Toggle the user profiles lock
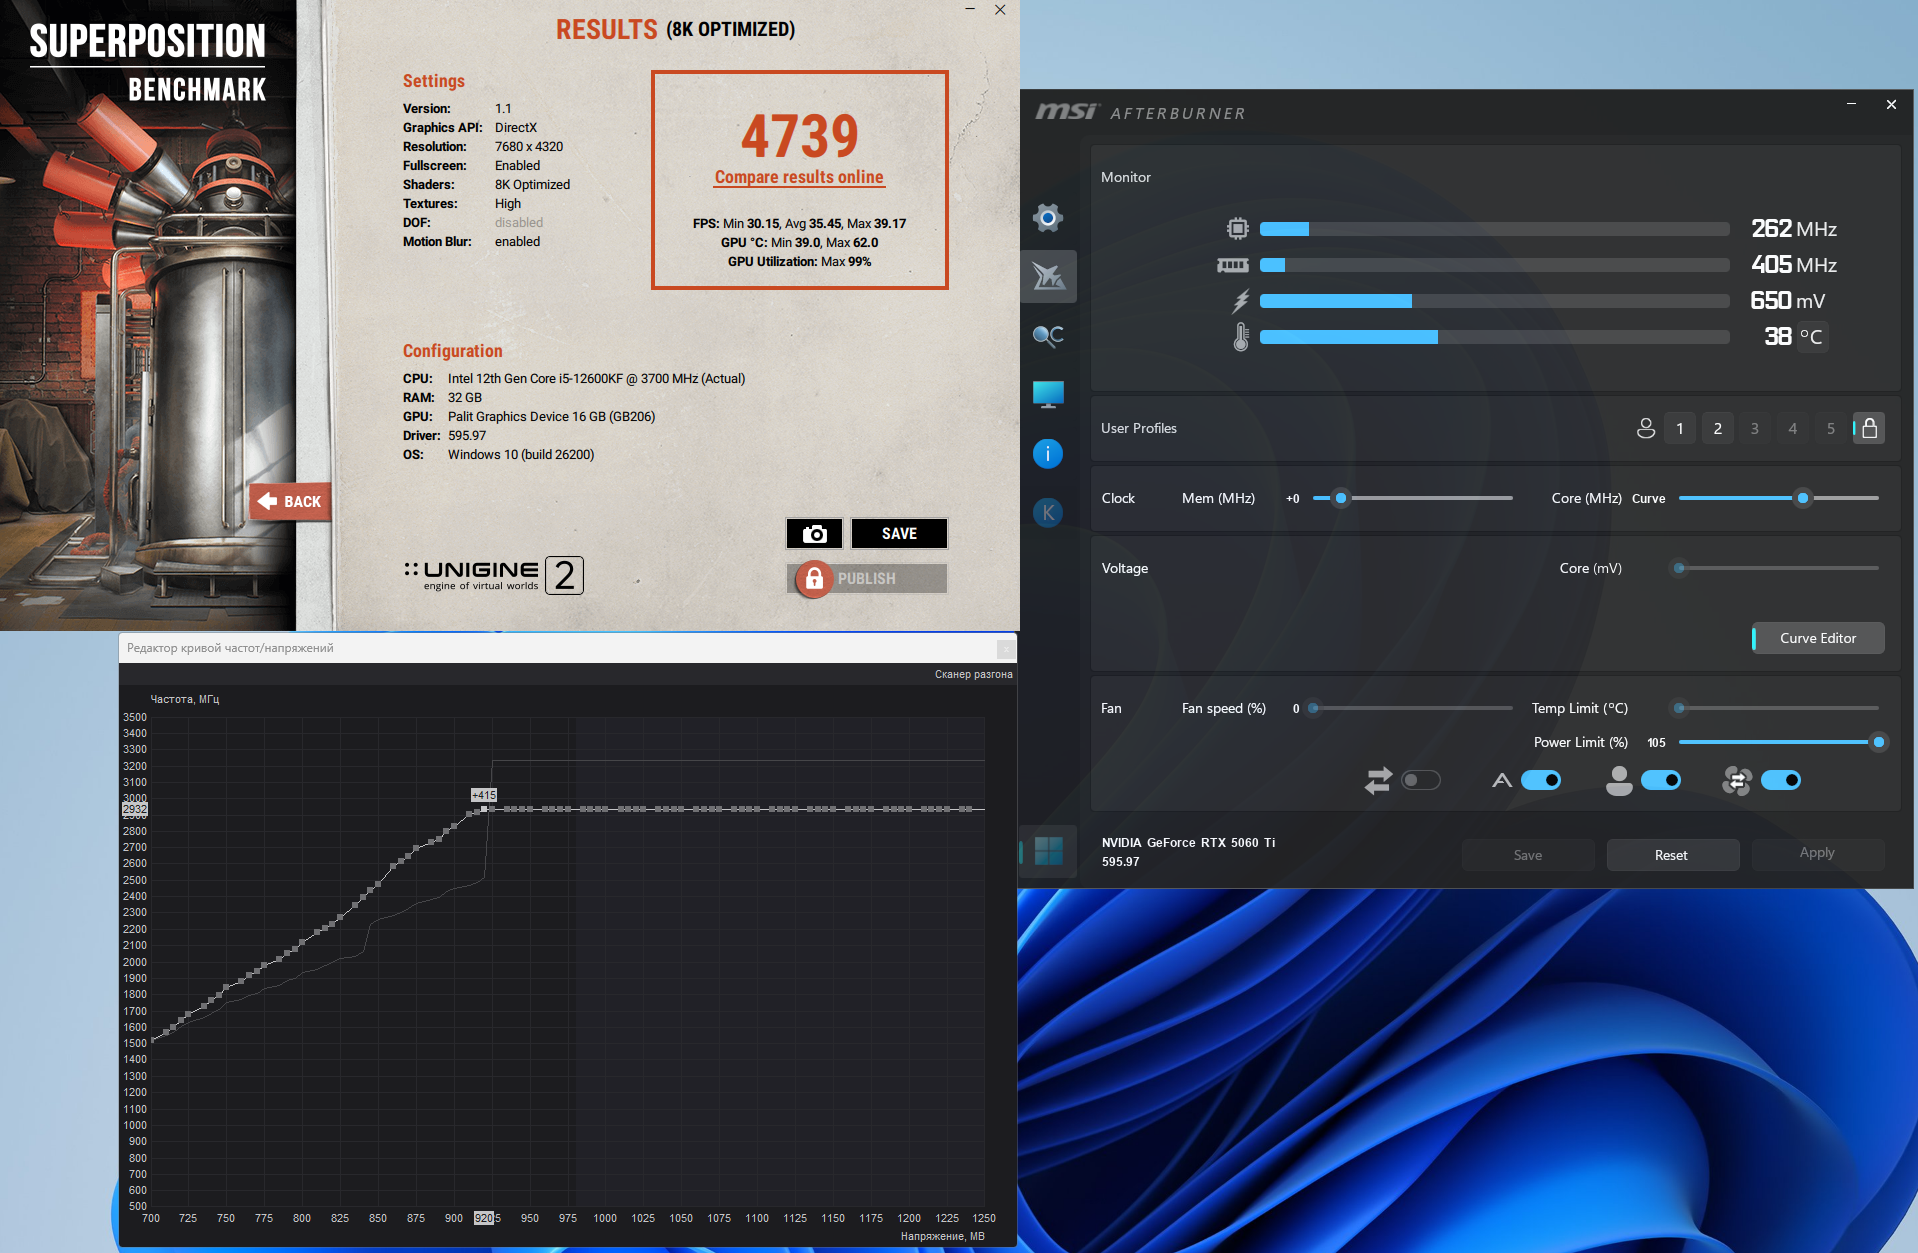The image size is (1918, 1253). pyautogui.click(x=1869, y=428)
